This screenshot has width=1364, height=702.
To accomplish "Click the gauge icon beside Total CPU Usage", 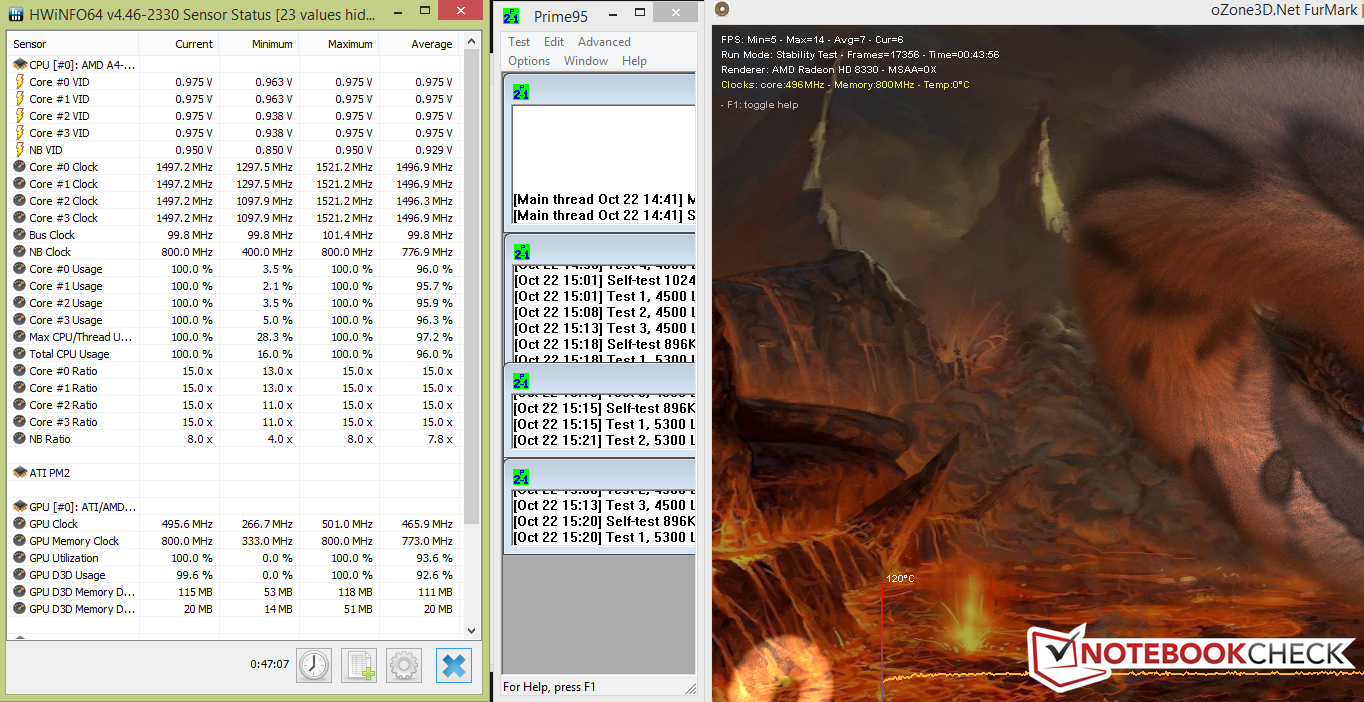I will pyautogui.click(x=20, y=354).
